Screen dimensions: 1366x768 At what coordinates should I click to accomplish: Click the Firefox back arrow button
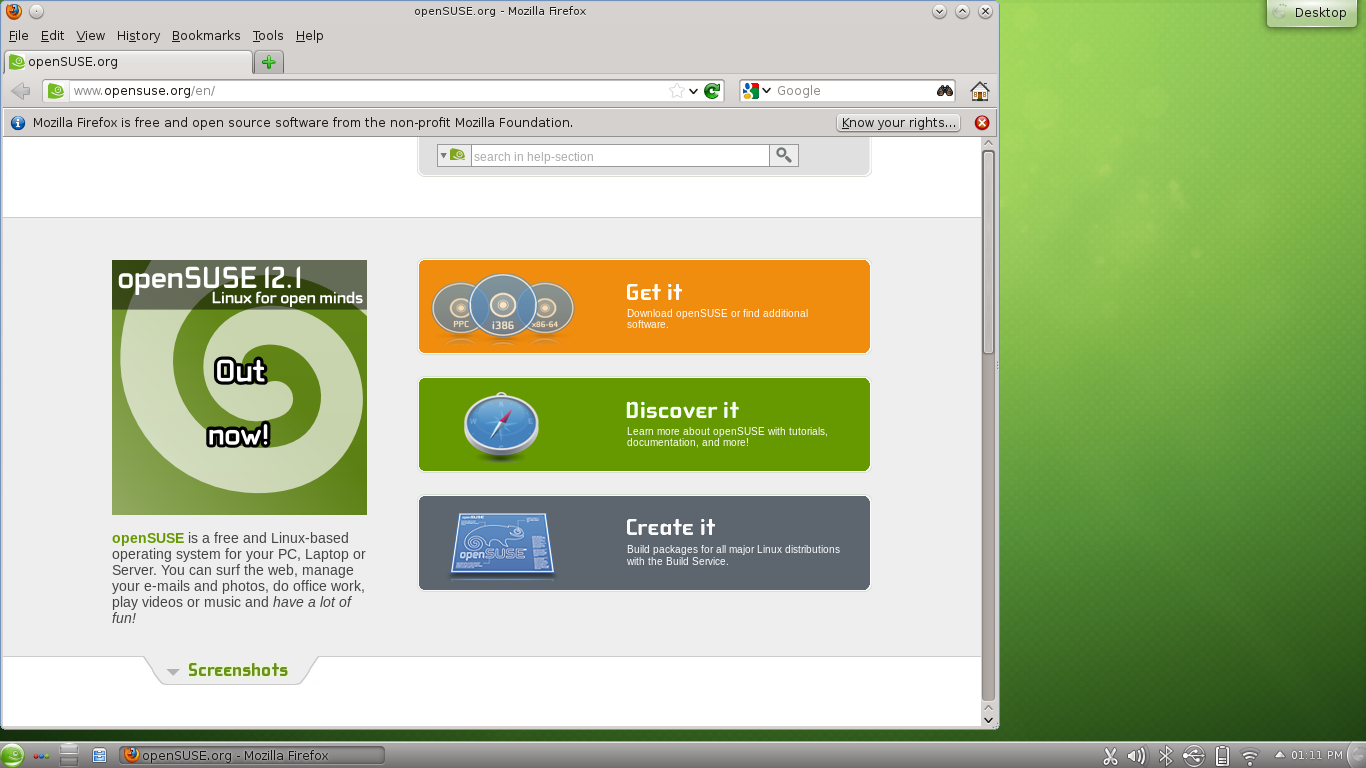pyautogui.click(x=20, y=91)
